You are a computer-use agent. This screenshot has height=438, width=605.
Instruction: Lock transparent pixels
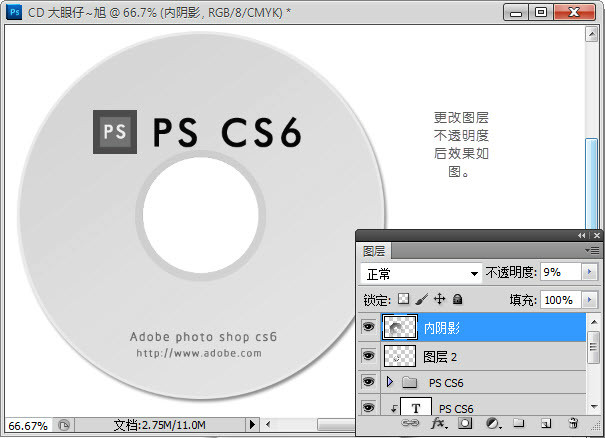[404, 299]
